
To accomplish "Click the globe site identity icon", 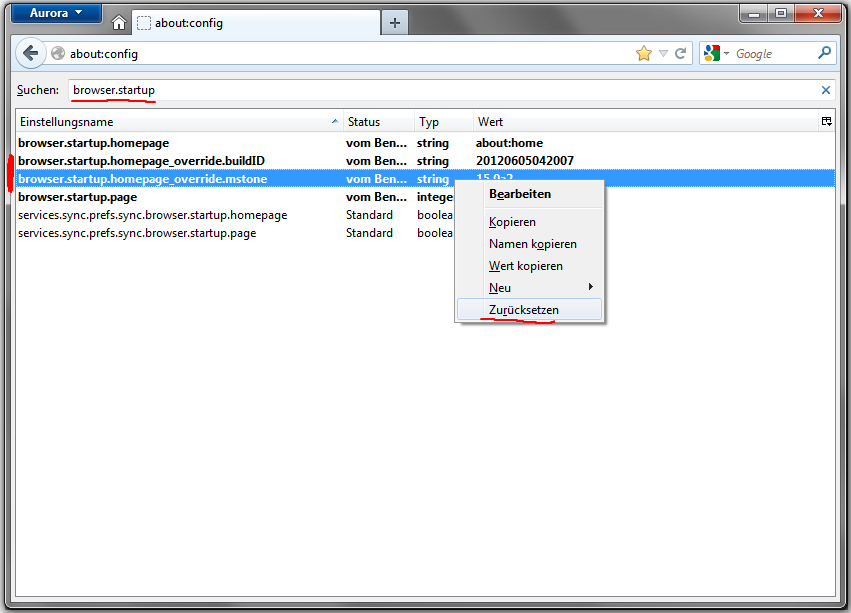I will (58, 53).
